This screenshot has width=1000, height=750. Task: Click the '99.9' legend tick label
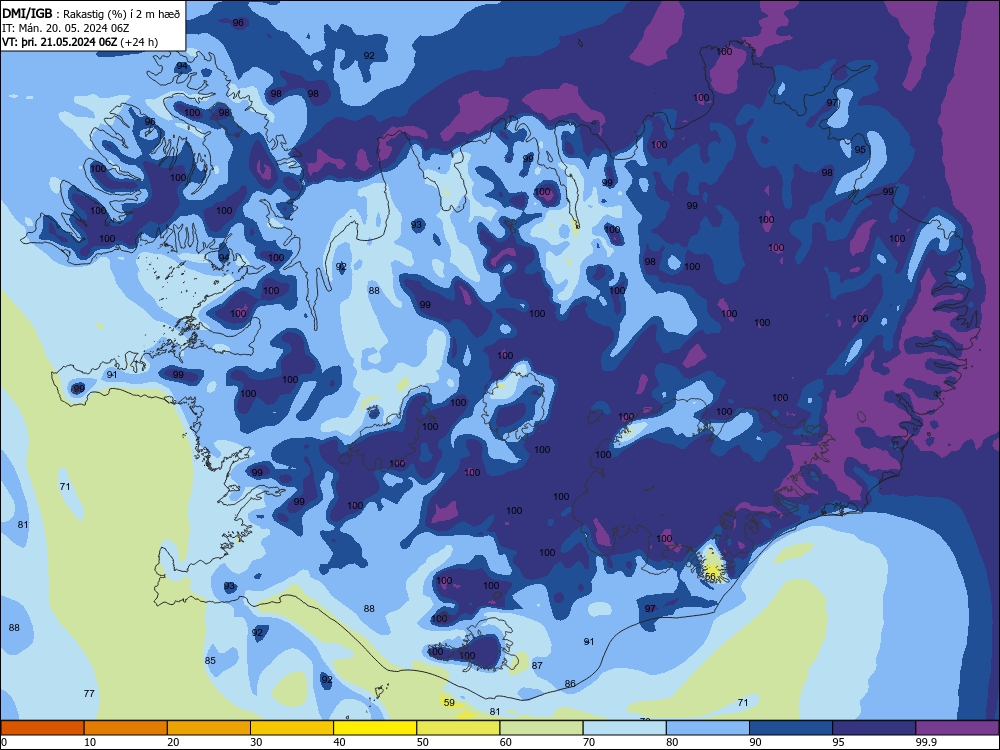pyautogui.click(x=926, y=742)
